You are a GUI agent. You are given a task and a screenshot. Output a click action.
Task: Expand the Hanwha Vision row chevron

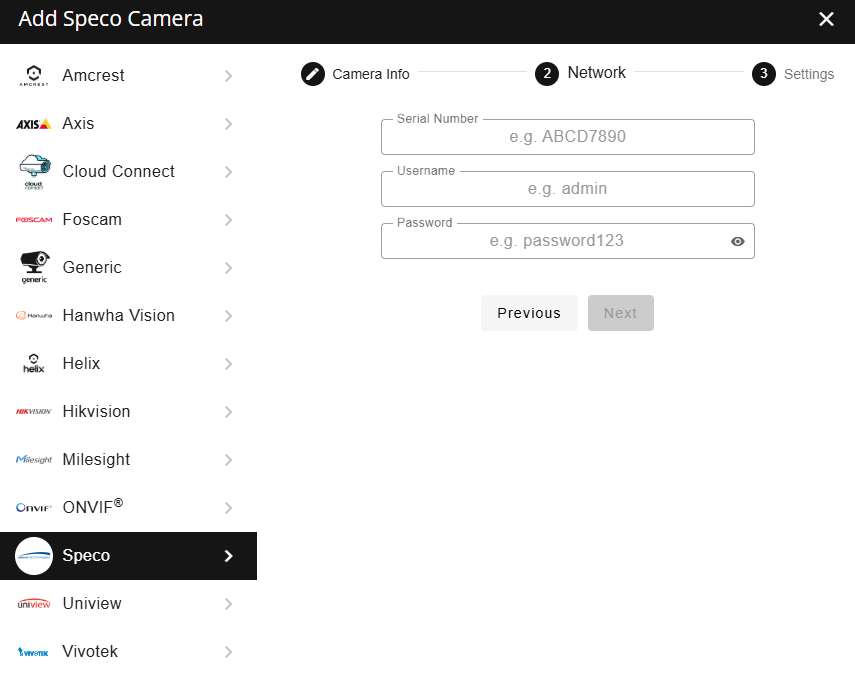tap(228, 316)
